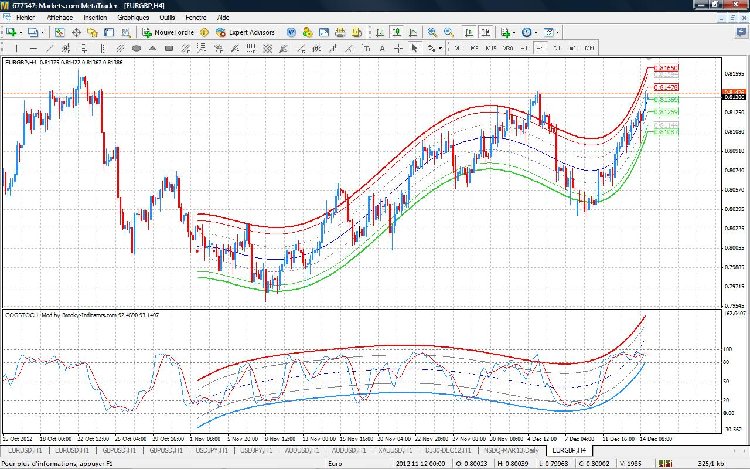750x469 pixels.
Task: Expand the new chart dropdown arrow
Action: (x=21, y=32)
